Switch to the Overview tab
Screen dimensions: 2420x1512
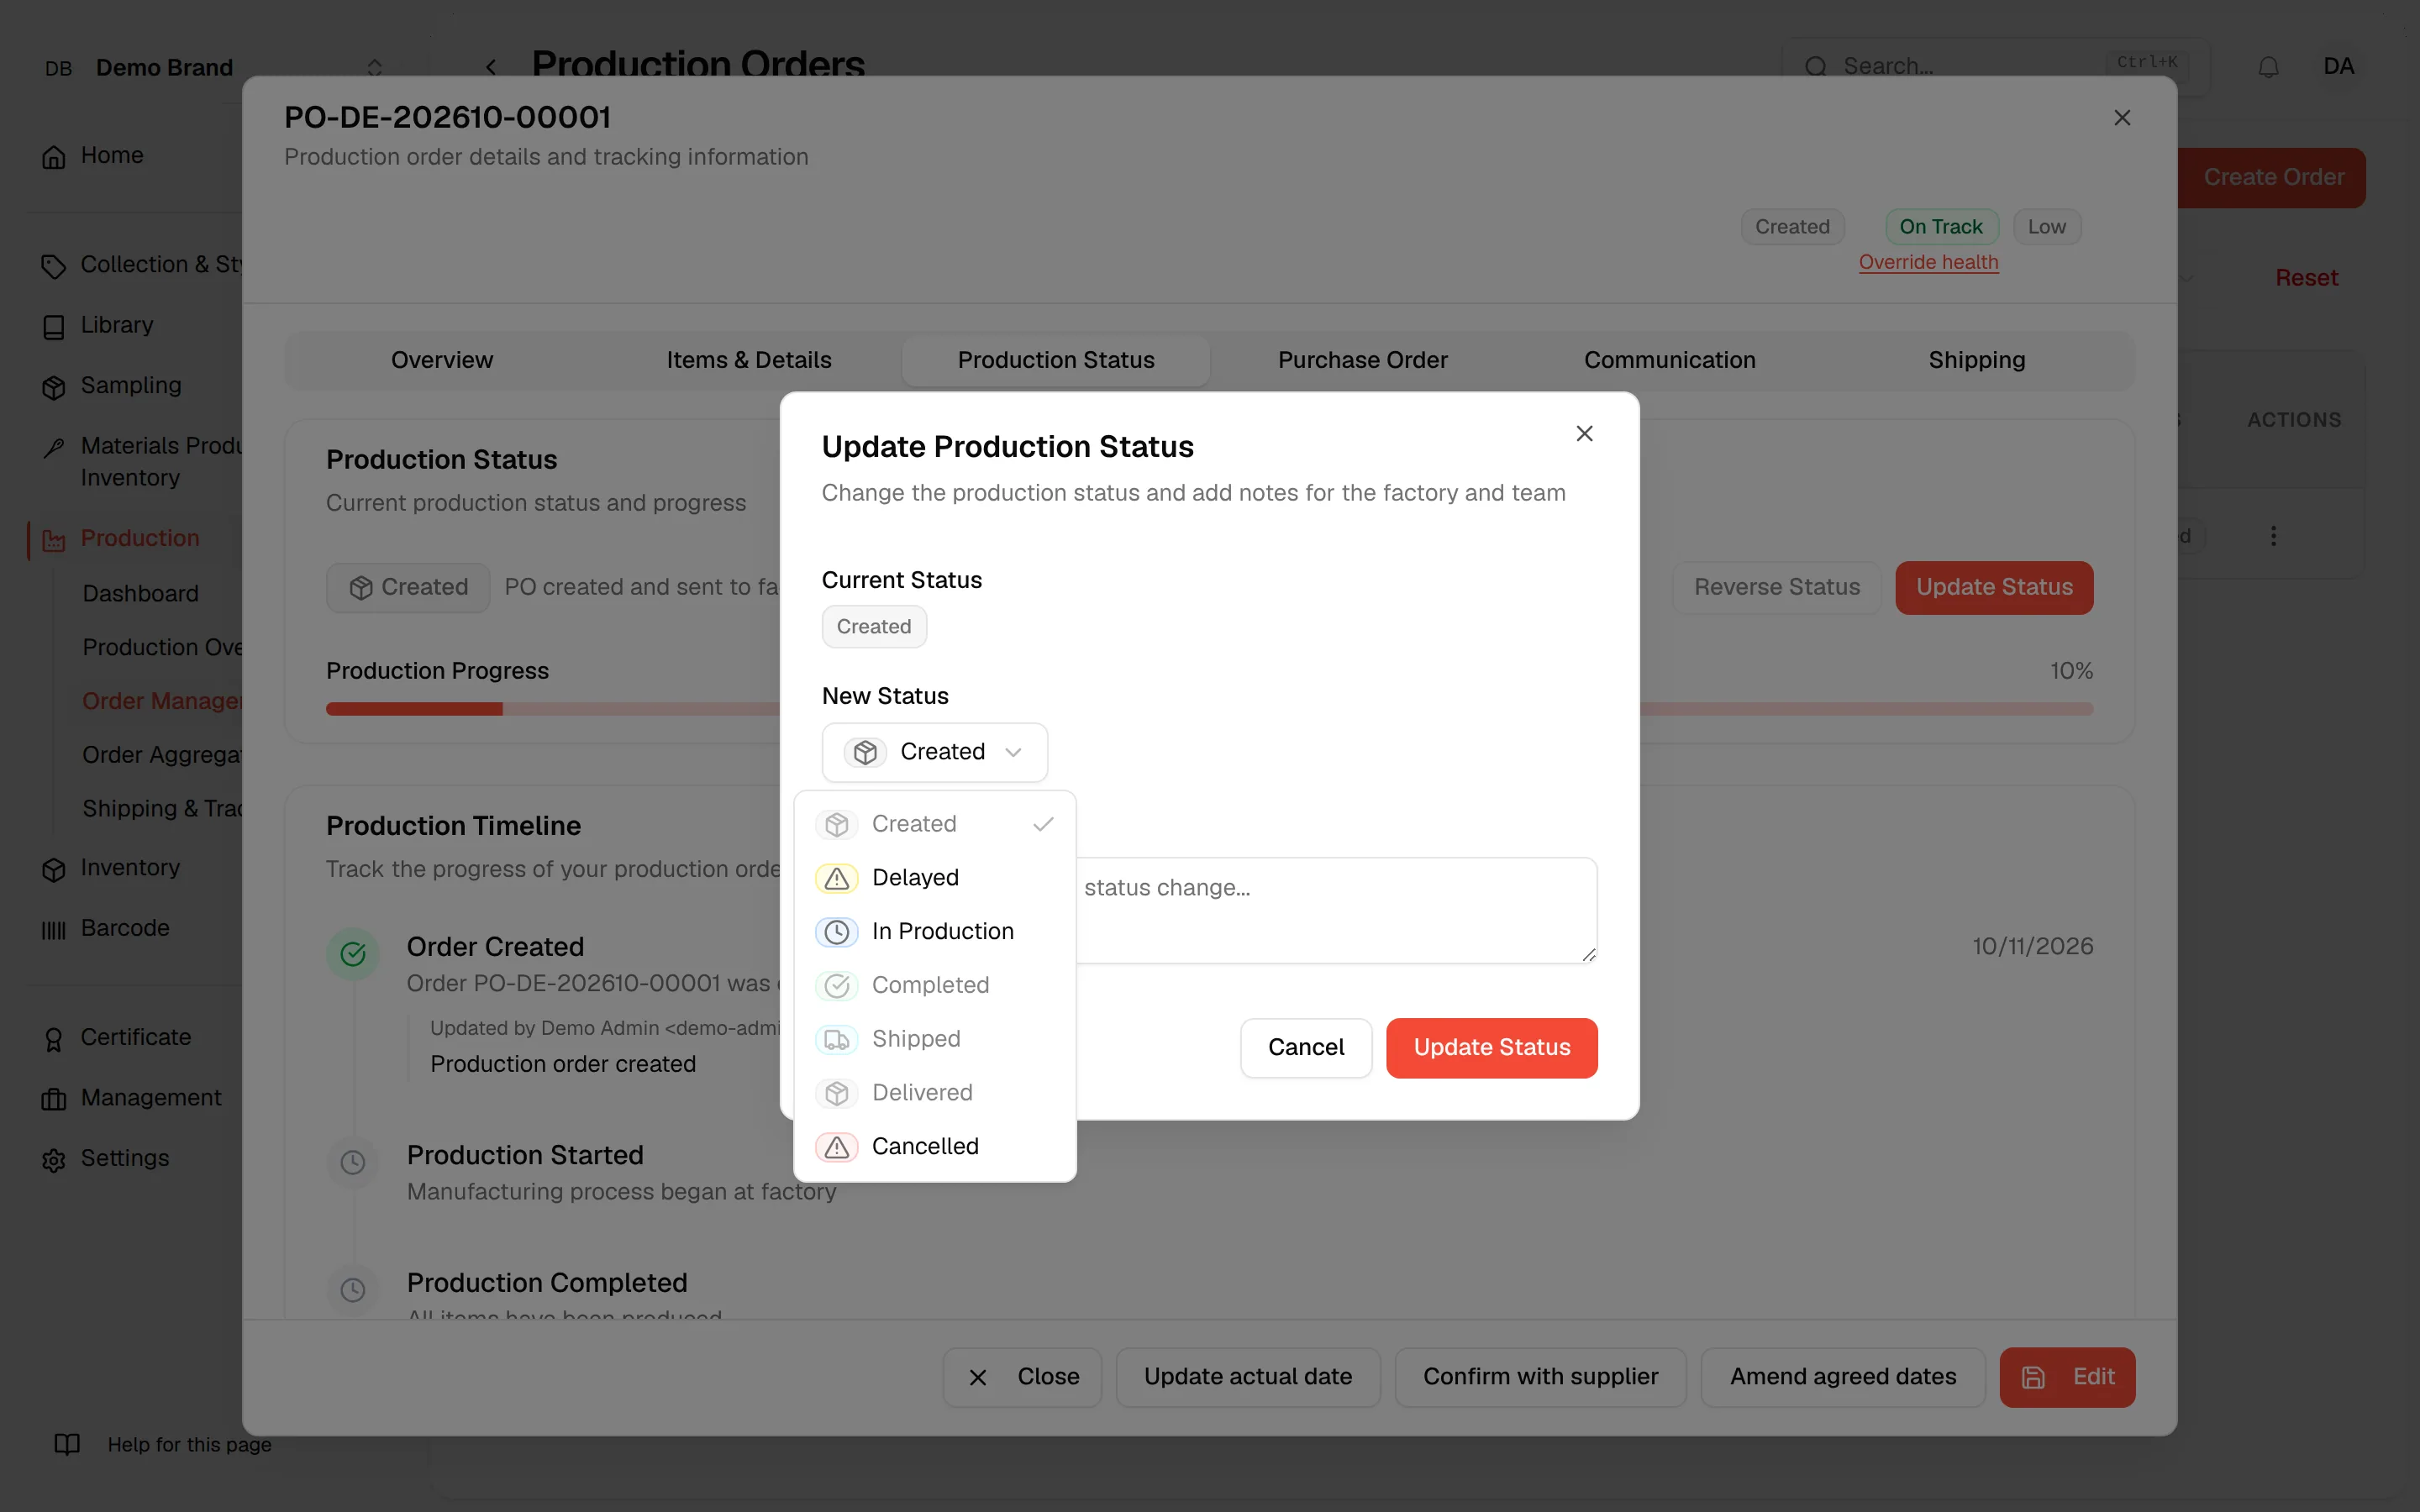click(441, 360)
